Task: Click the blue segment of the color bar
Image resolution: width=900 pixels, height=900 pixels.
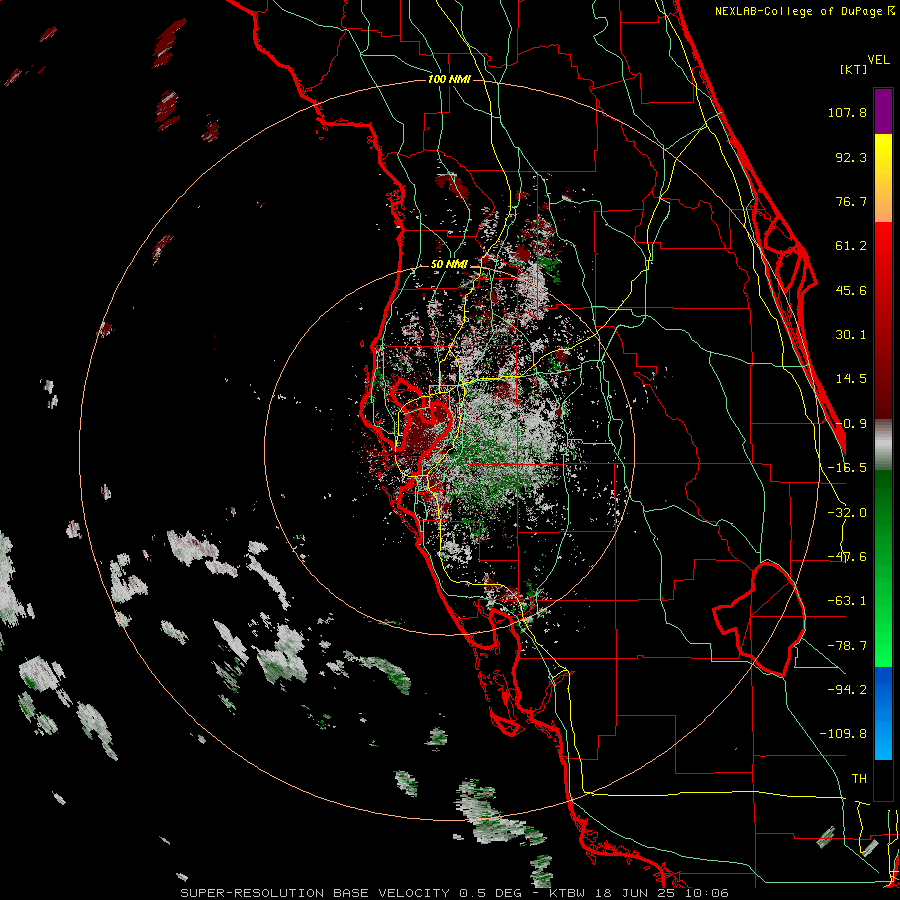Action: point(883,713)
